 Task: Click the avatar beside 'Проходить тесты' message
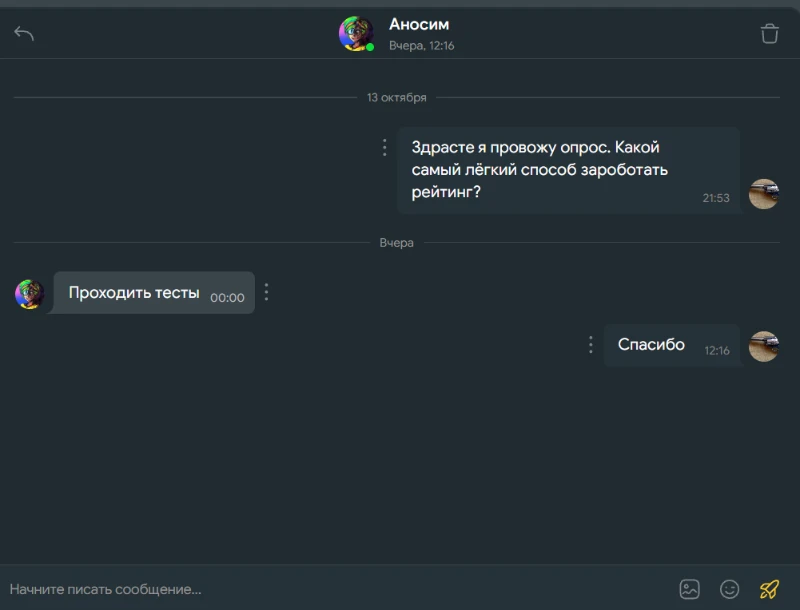30,294
